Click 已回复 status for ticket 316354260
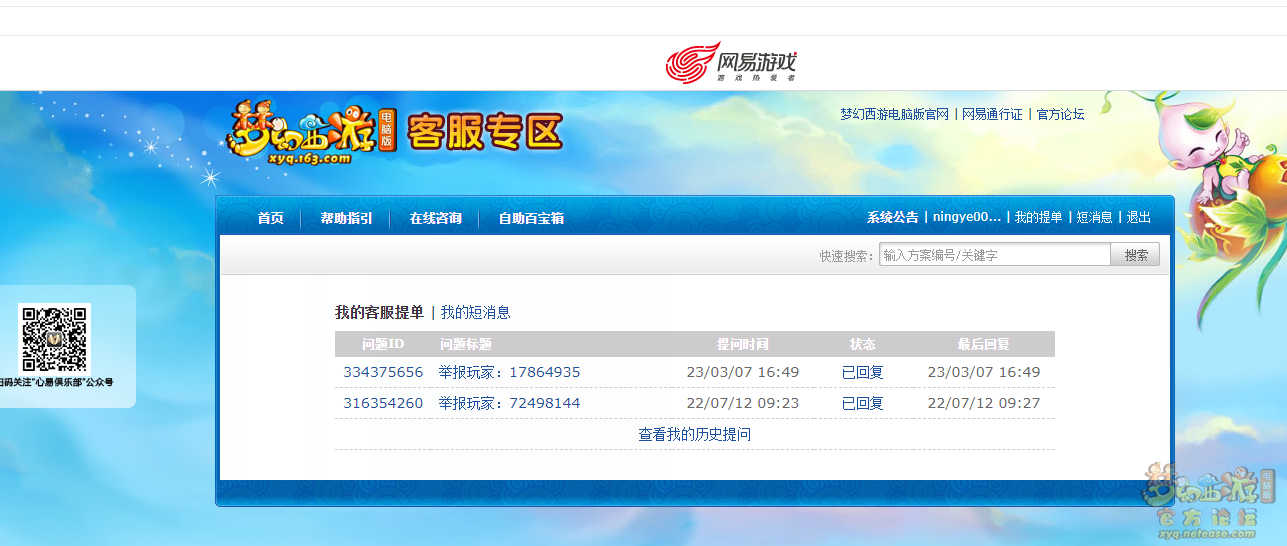The width and height of the screenshot is (1287, 546). click(863, 403)
